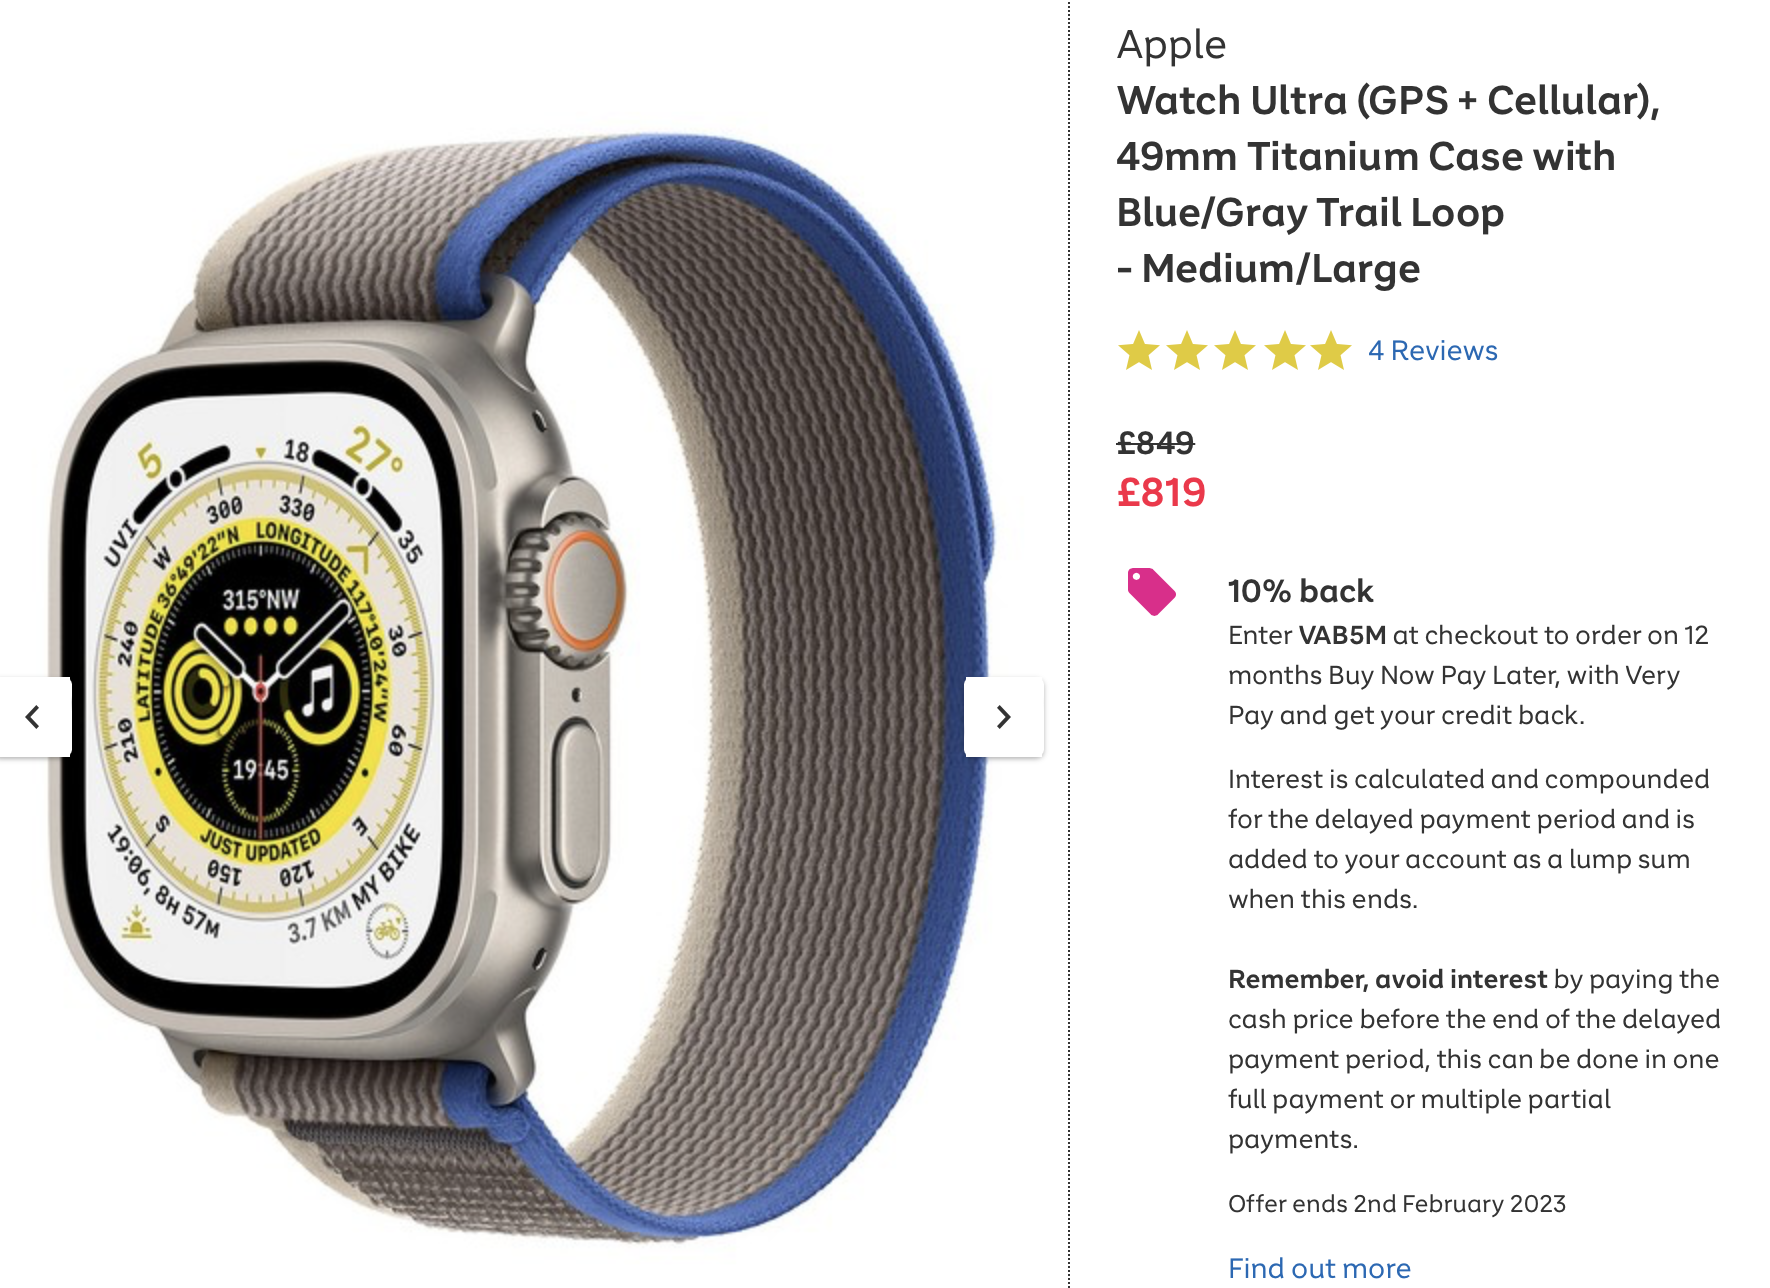The width and height of the screenshot is (1770, 1288).
Task: Click the fourth gold rating star
Action: [1284, 351]
